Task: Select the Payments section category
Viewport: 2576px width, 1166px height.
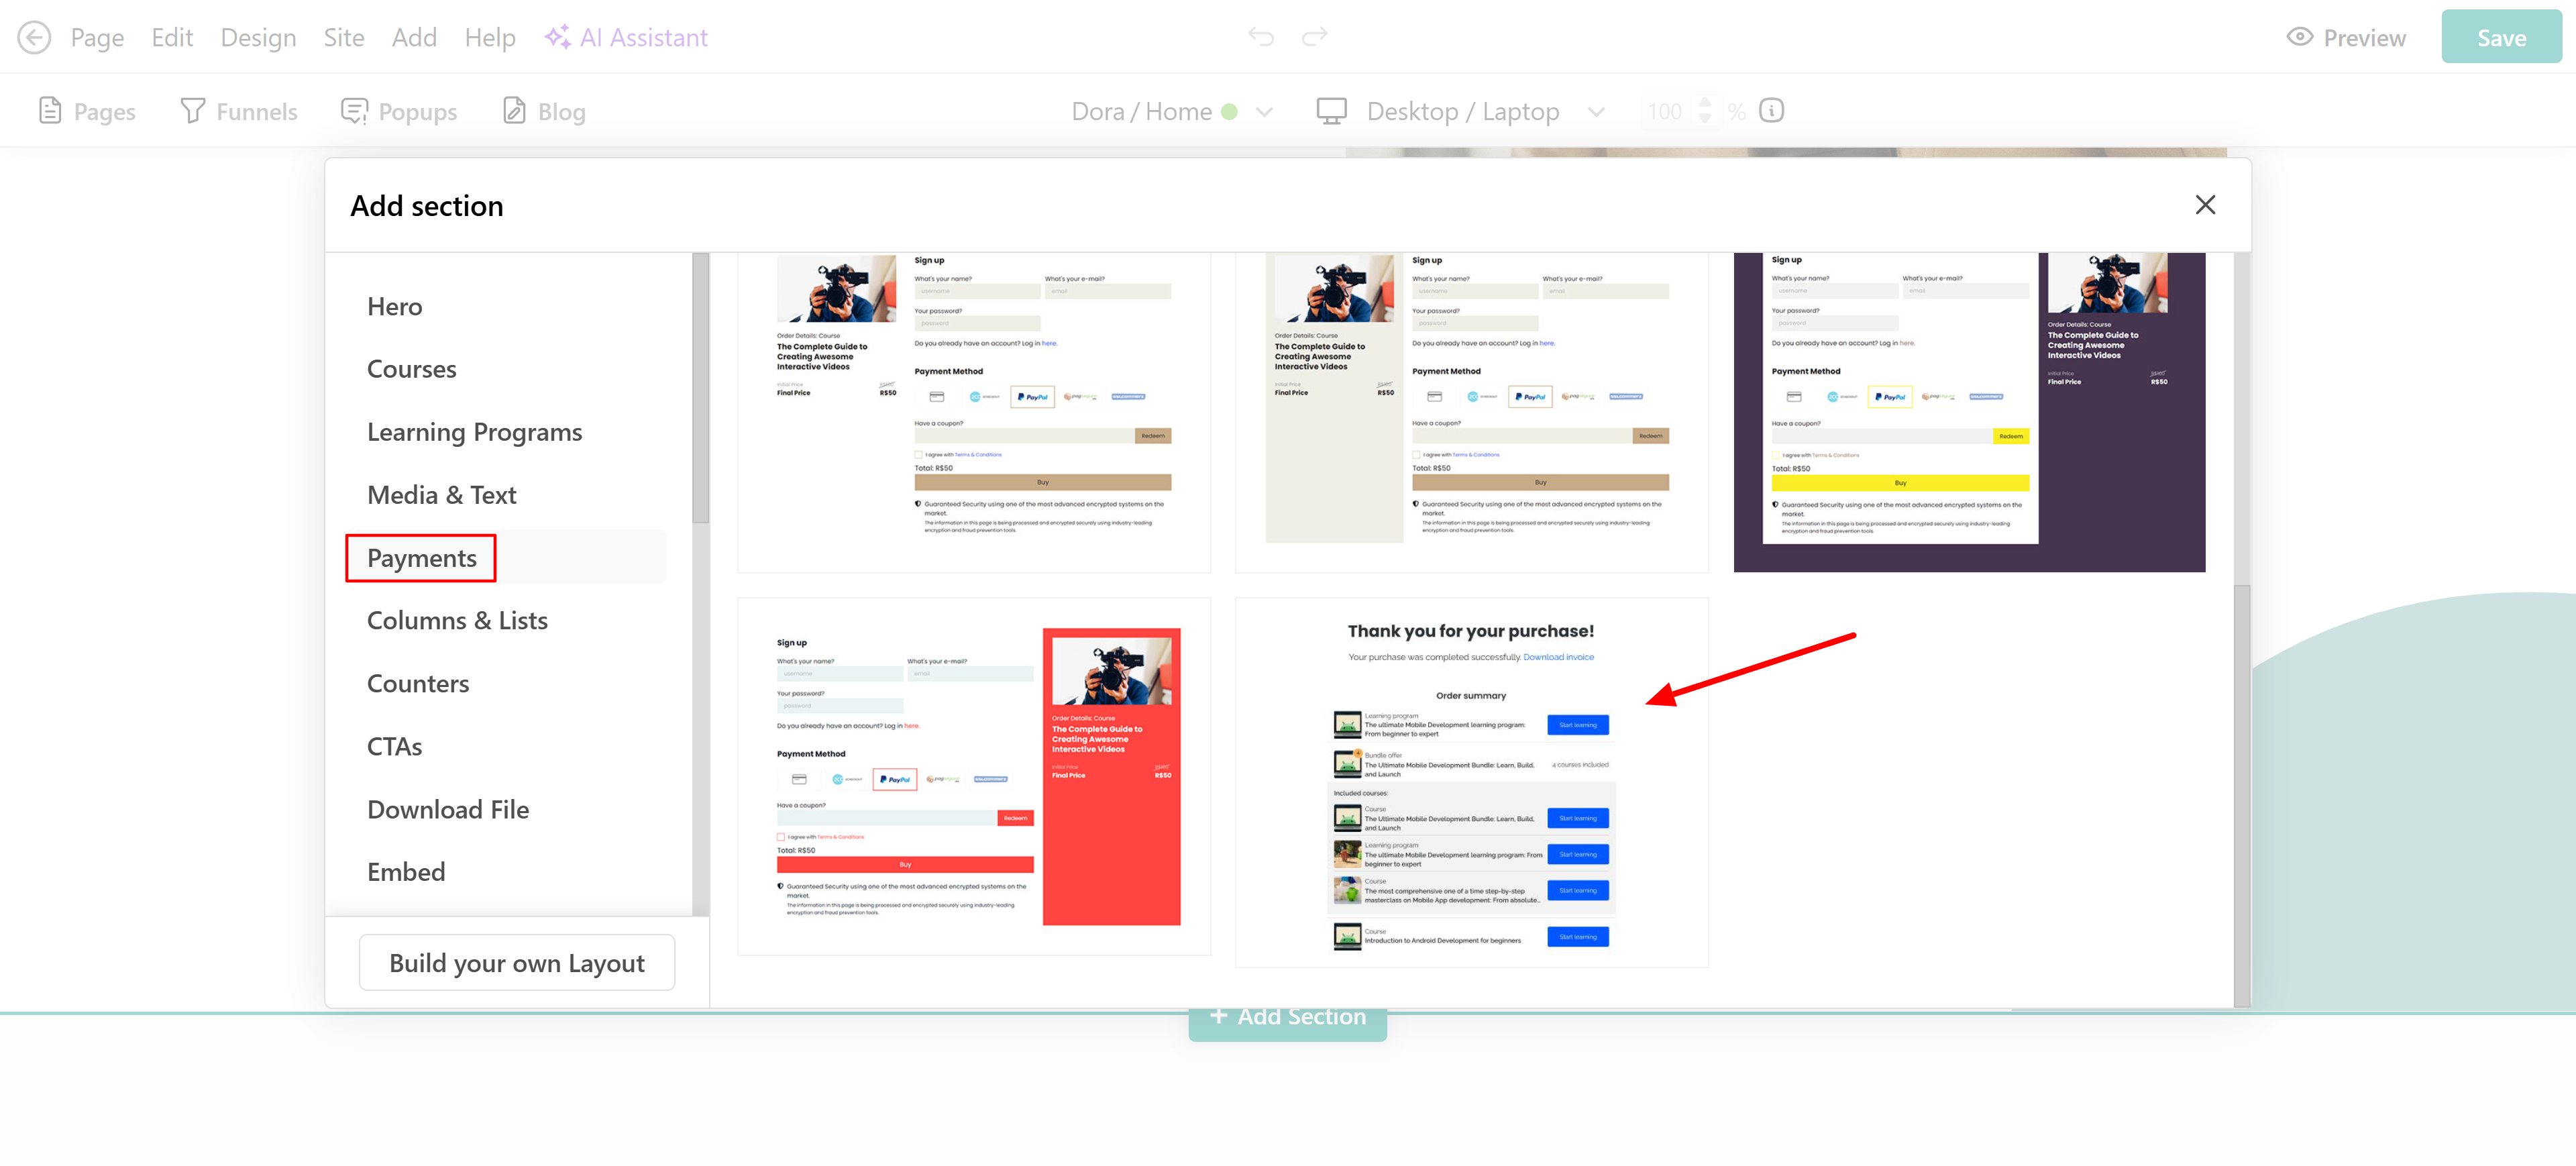Action: click(421, 558)
